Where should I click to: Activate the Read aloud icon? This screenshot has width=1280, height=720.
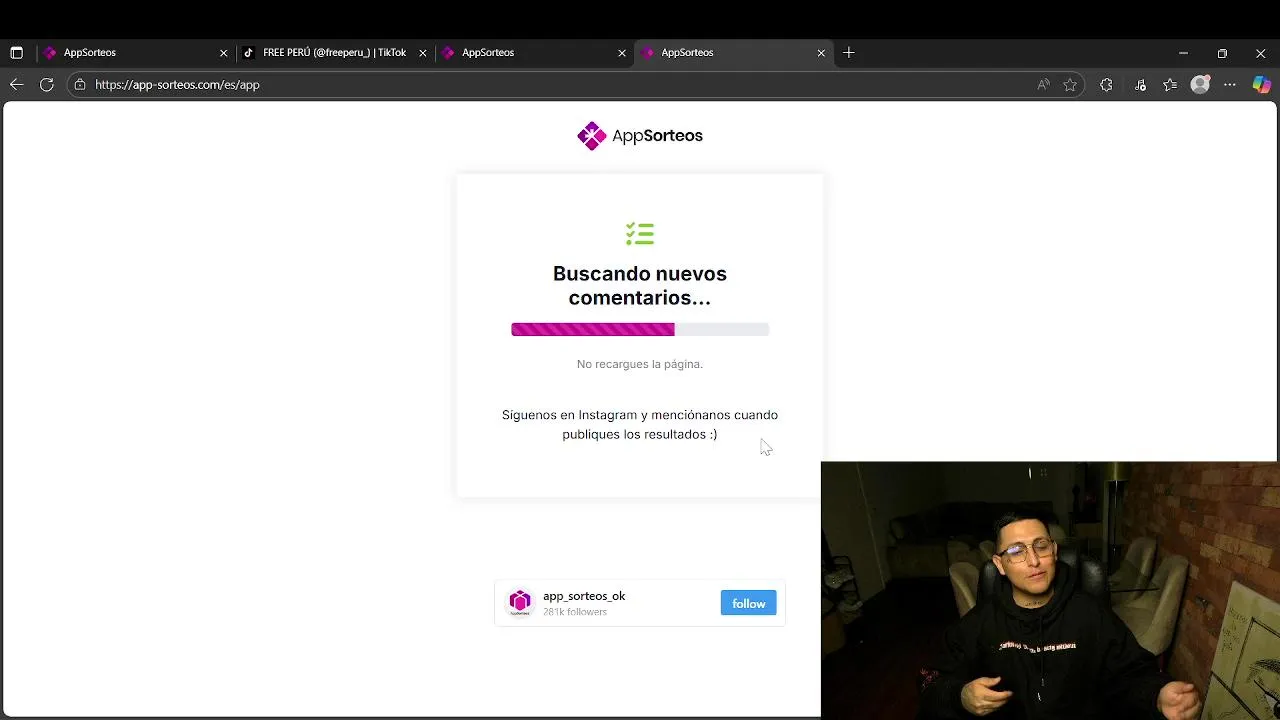coord(1043,85)
